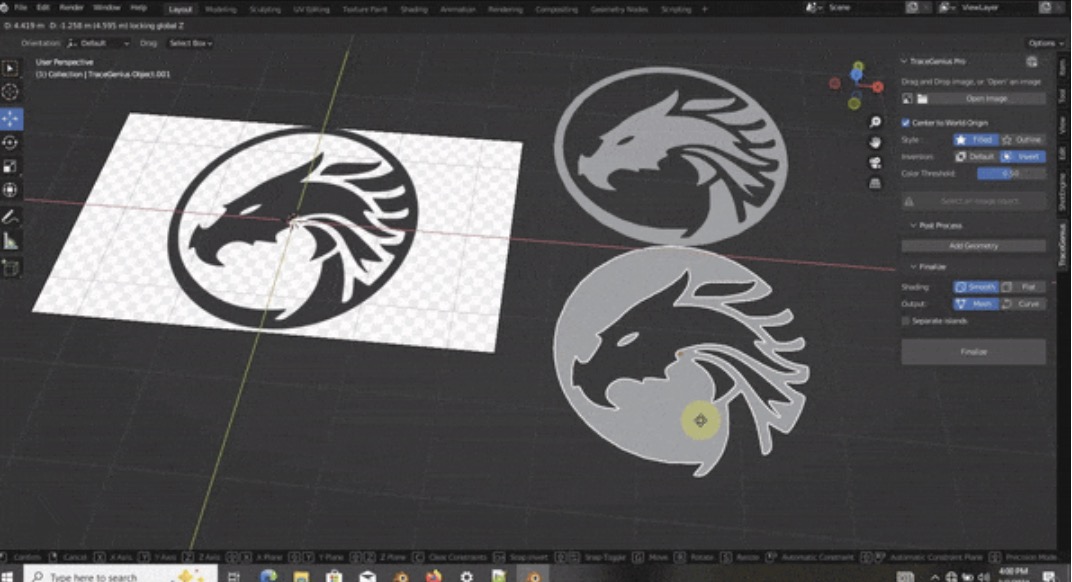Screen dimensions: 1072x582
Task: Switch perspective/orthographic grid icon
Action: [x=875, y=183]
